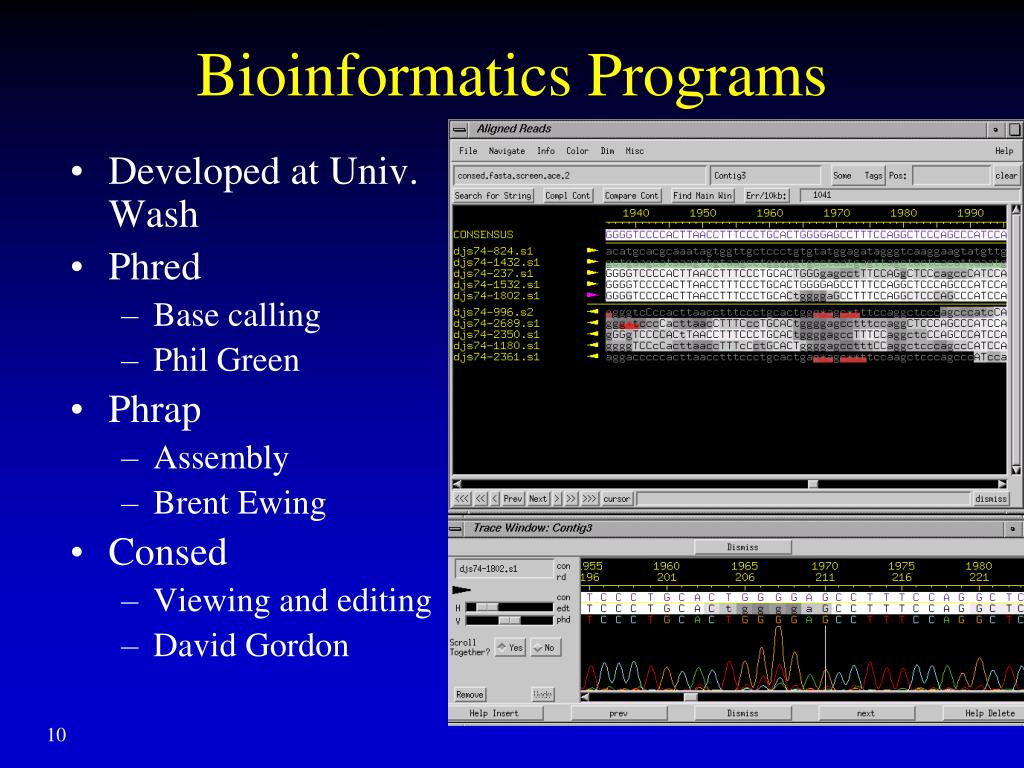Image resolution: width=1024 pixels, height=768 pixels.
Task: Click the up arrow of the vertical scrollbar
Action: pos(1016,210)
